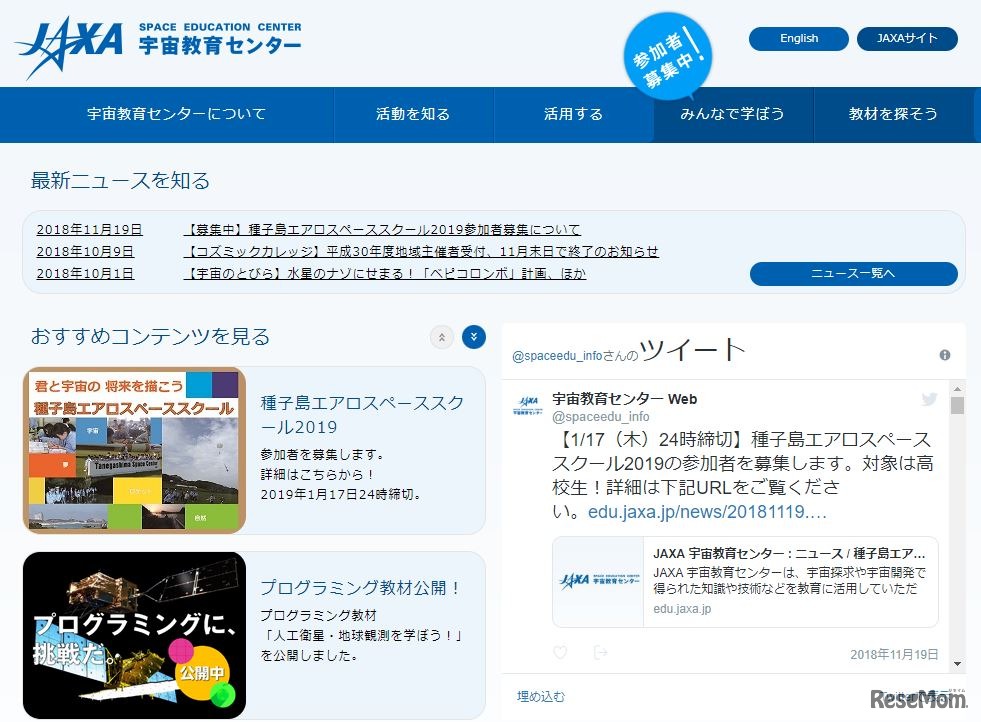Viewport: 981px width, 722px height.
Task: Click the Twitter bird icon in the tweet widget
Action: pos(930,399)
